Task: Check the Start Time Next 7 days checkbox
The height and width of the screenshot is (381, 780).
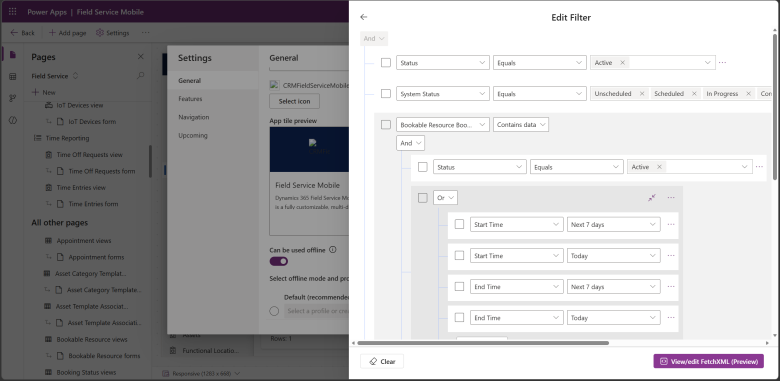Action: tap(459, 224)
